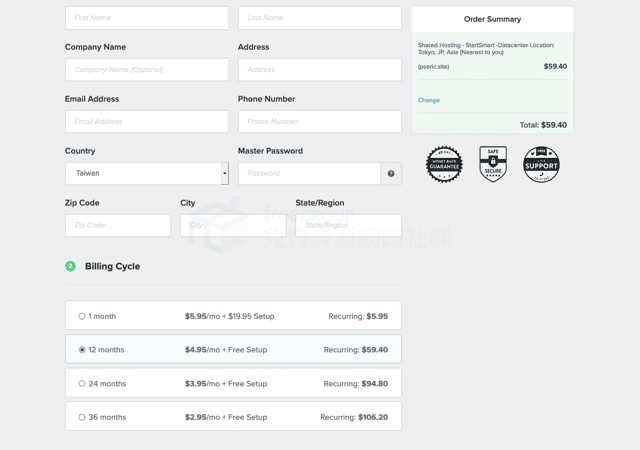Click the Money Back Guarantee badge
Image resolution: width=640 pixels, height=450 pixels.
[444, 164]
